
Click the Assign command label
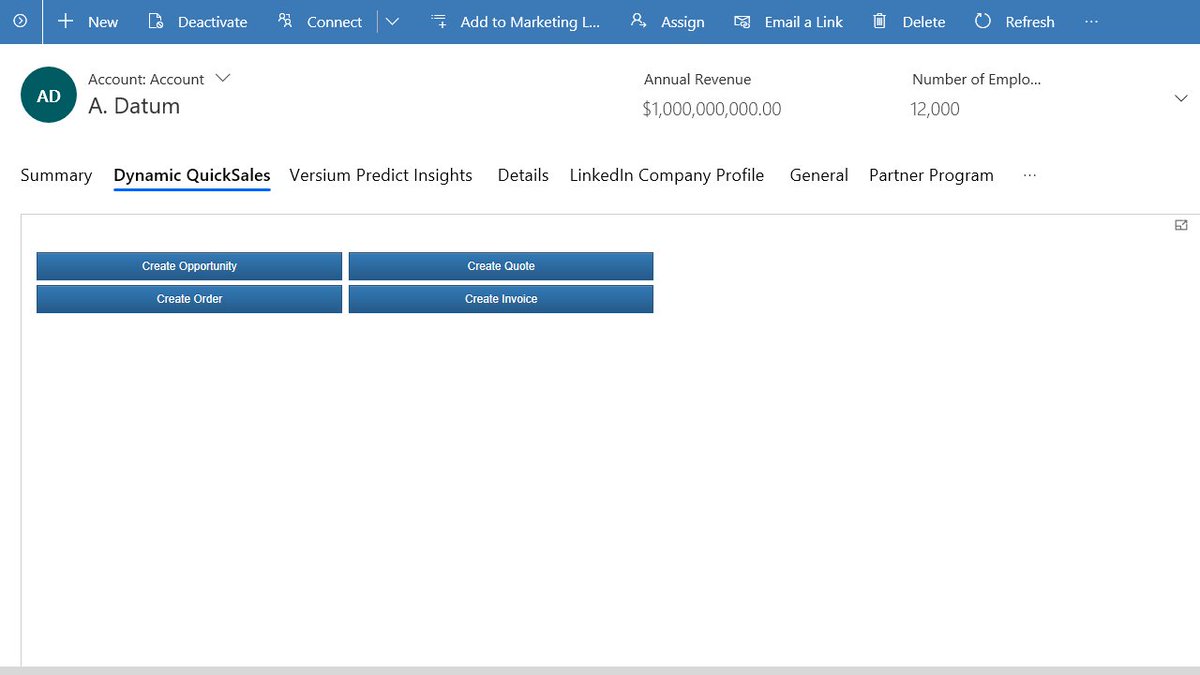[683, 22]
